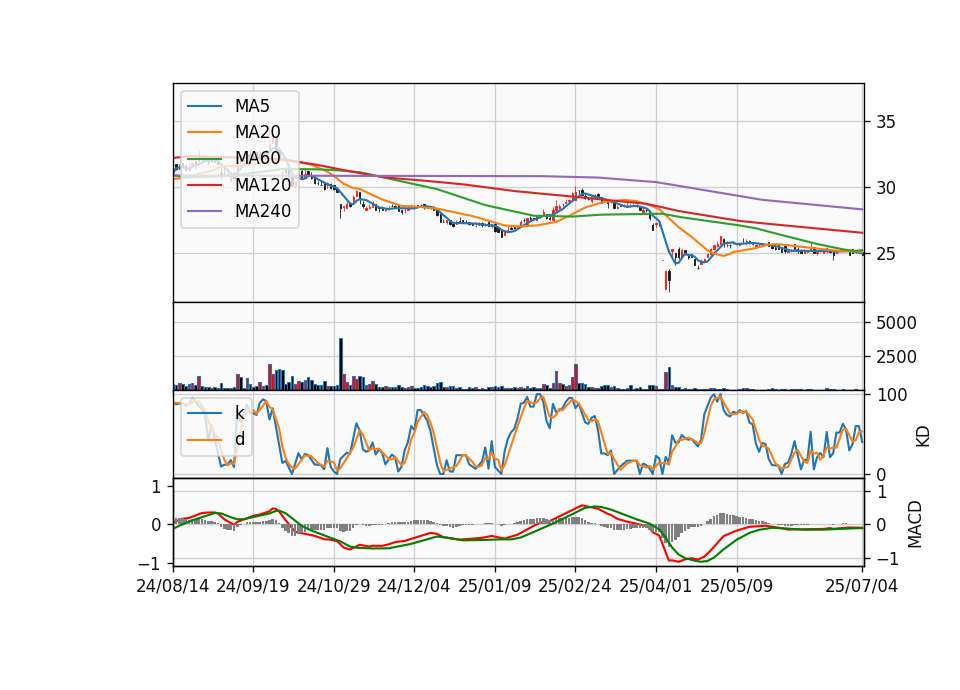Click the 25/05/09 date axis label
The image size is (960, 690).
point(737,586)
